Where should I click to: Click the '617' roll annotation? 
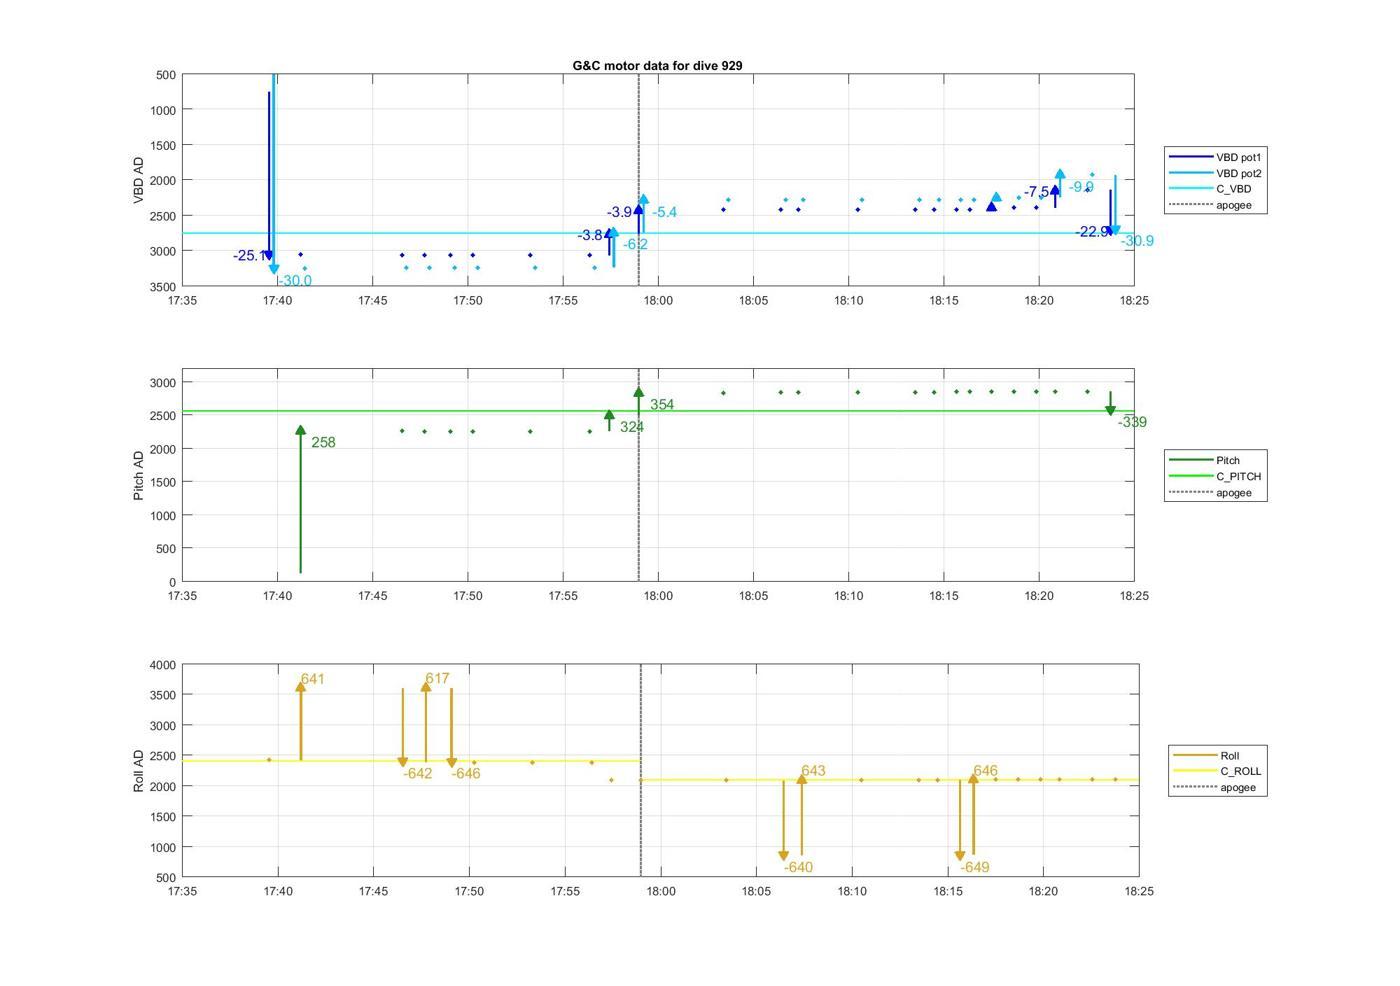(437, 679)
